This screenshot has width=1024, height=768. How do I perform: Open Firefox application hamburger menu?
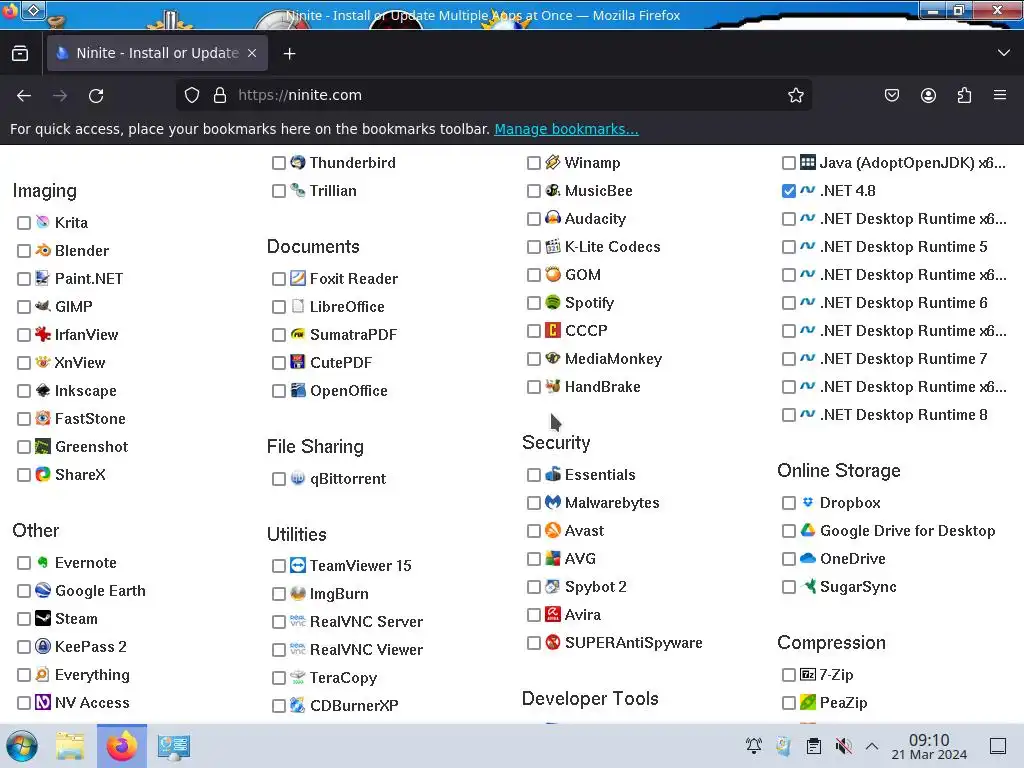pyautogui.click(x=1000, y=95)
